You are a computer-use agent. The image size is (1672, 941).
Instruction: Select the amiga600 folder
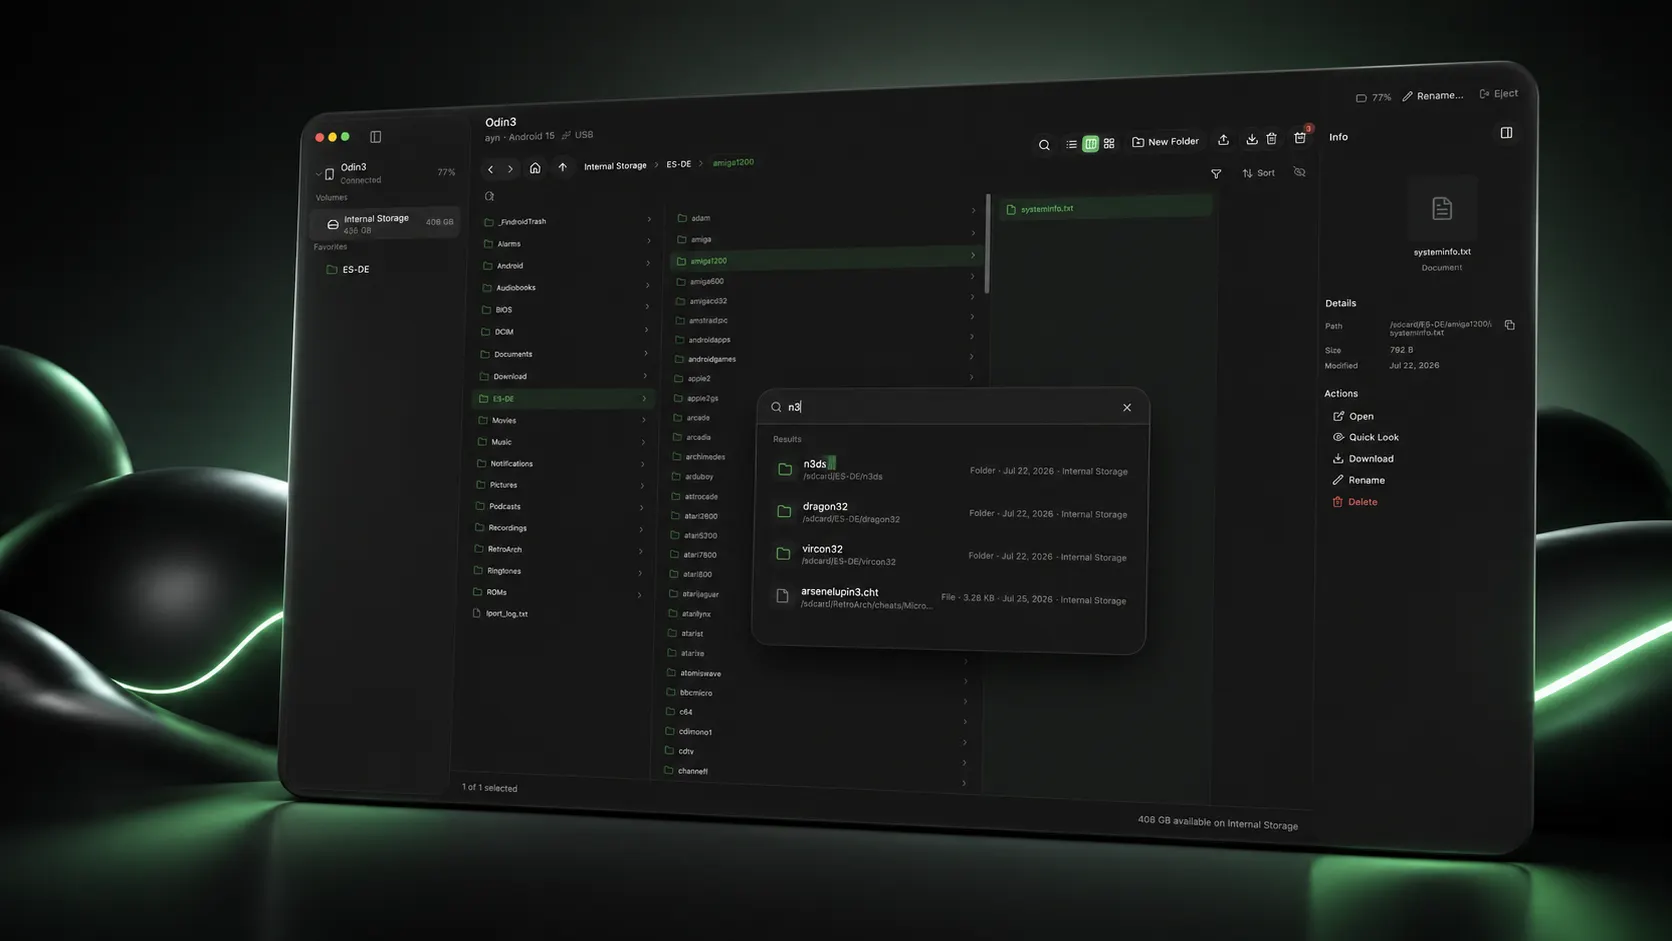824,279
